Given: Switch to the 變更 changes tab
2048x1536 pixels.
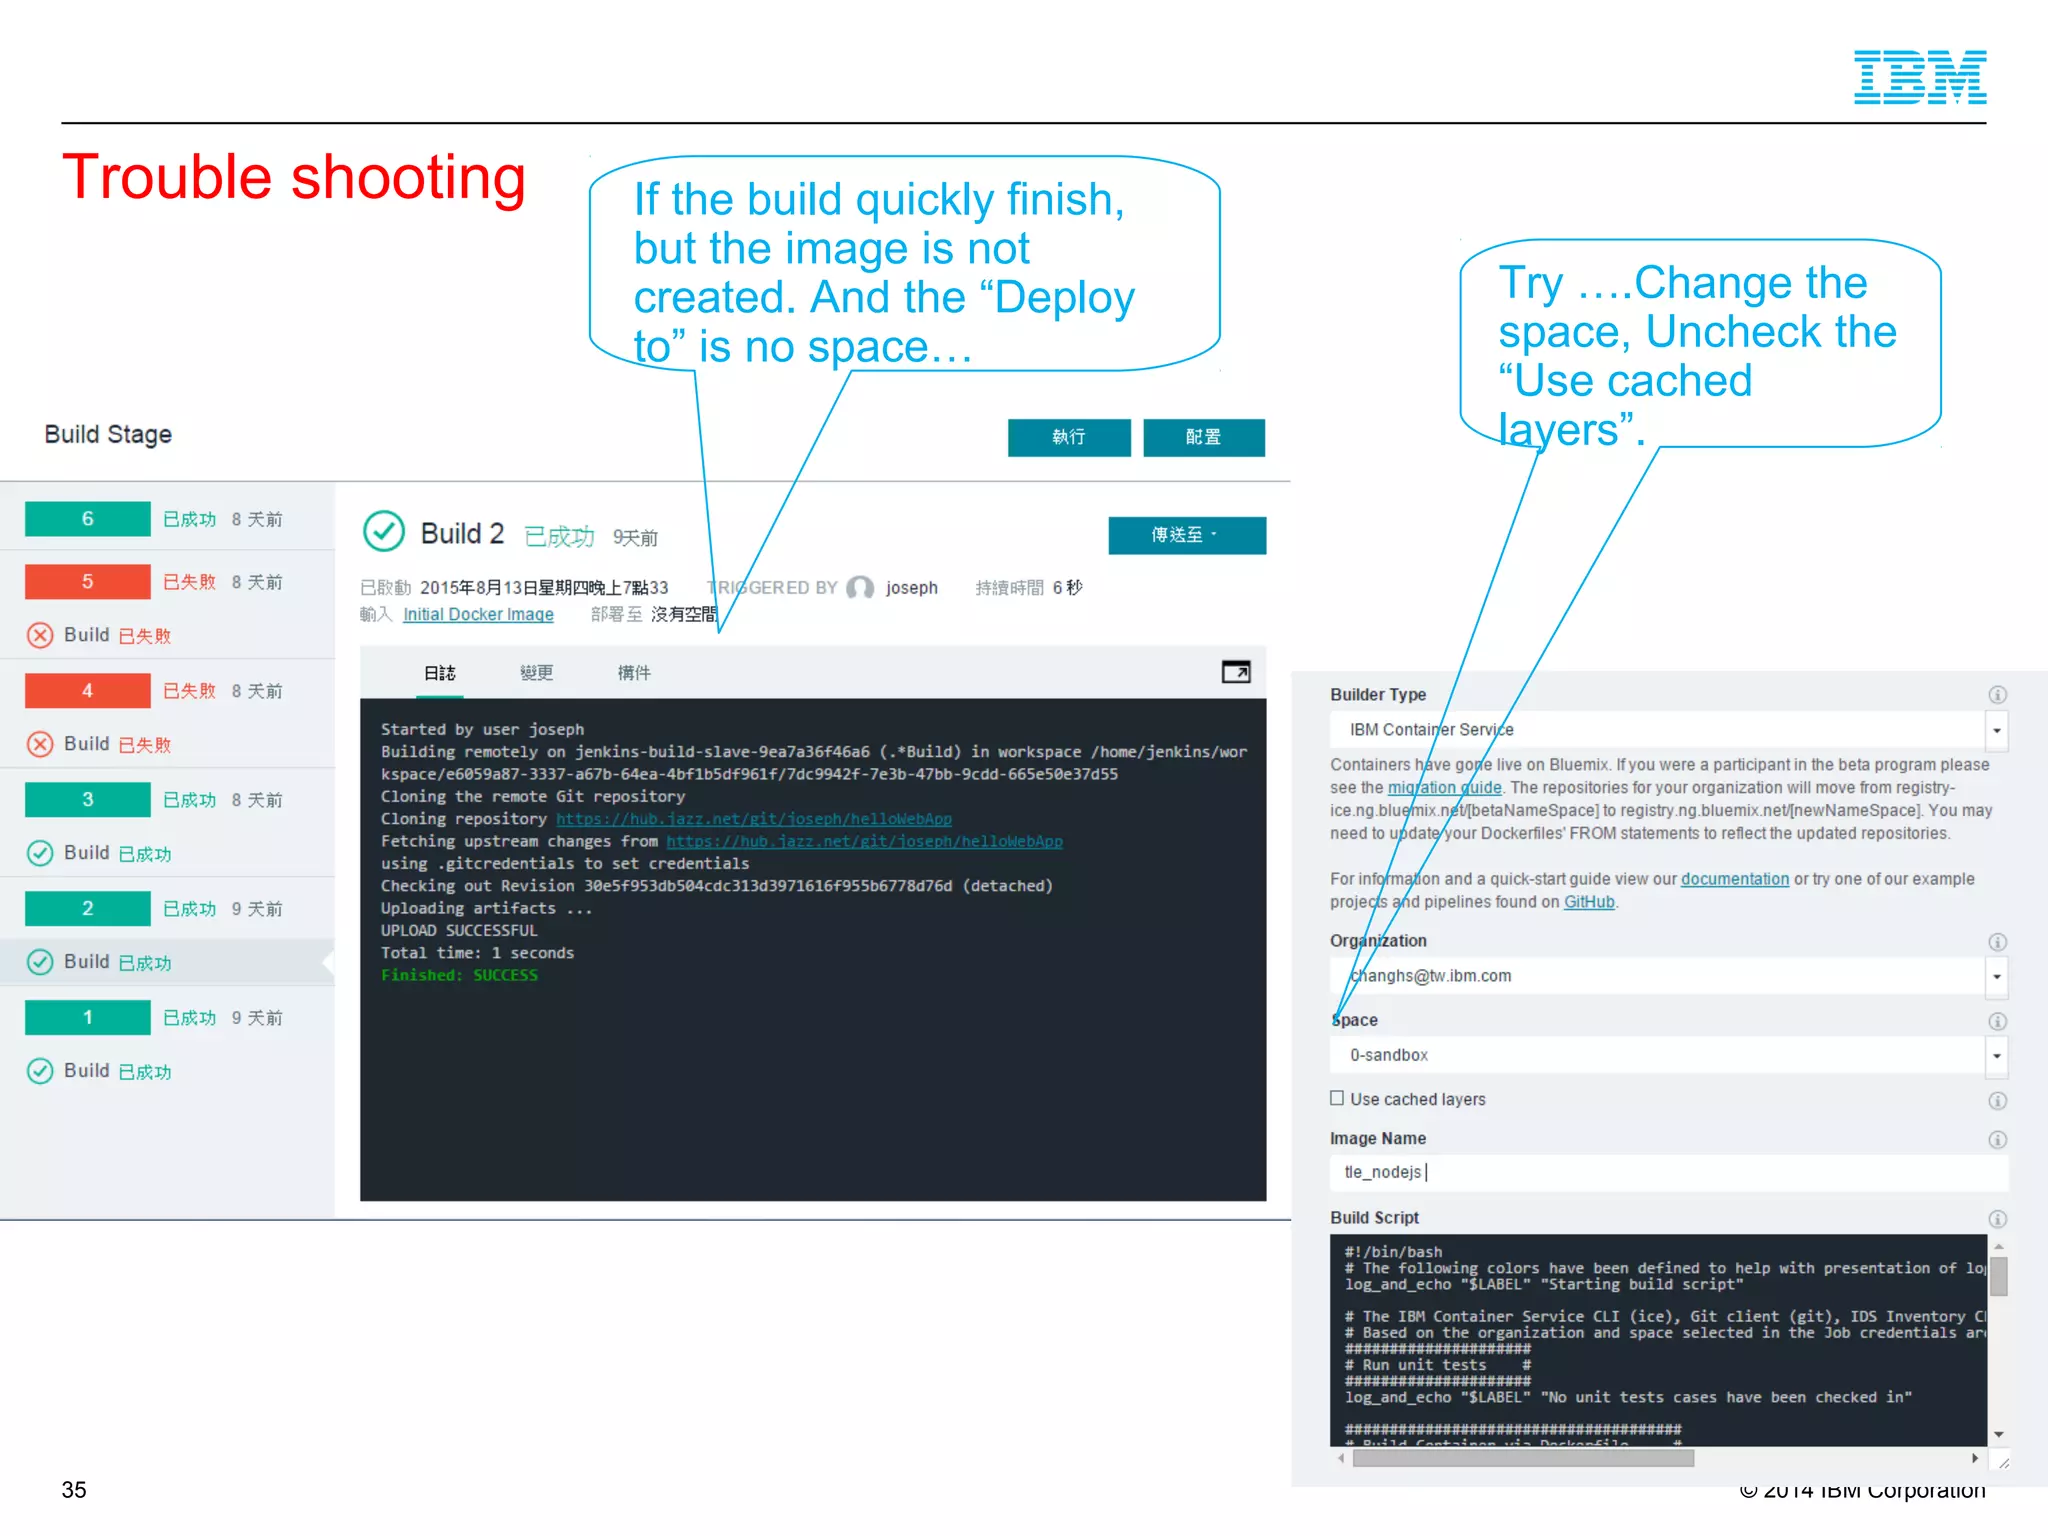Looking at the screenshot, I should pos(537,673).
